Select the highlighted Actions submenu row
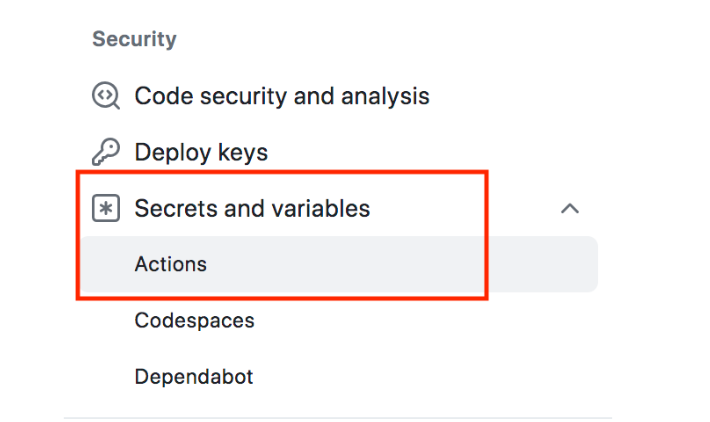This screenshot has width=710, height=422. click(340, 265)
